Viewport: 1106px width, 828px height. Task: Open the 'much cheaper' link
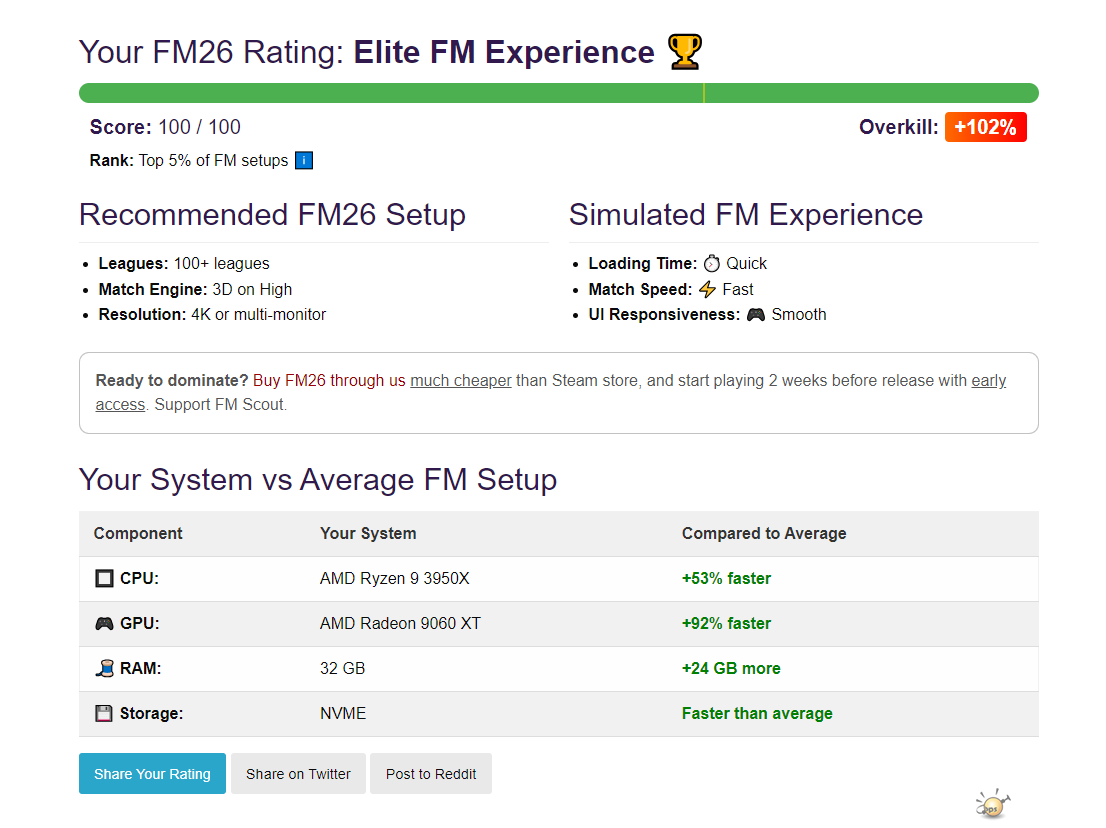[x=461, y=381]
